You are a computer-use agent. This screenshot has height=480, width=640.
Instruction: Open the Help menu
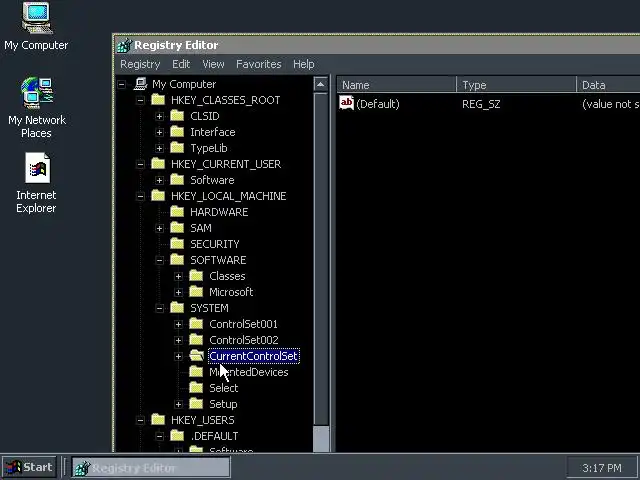pos(303,64)
